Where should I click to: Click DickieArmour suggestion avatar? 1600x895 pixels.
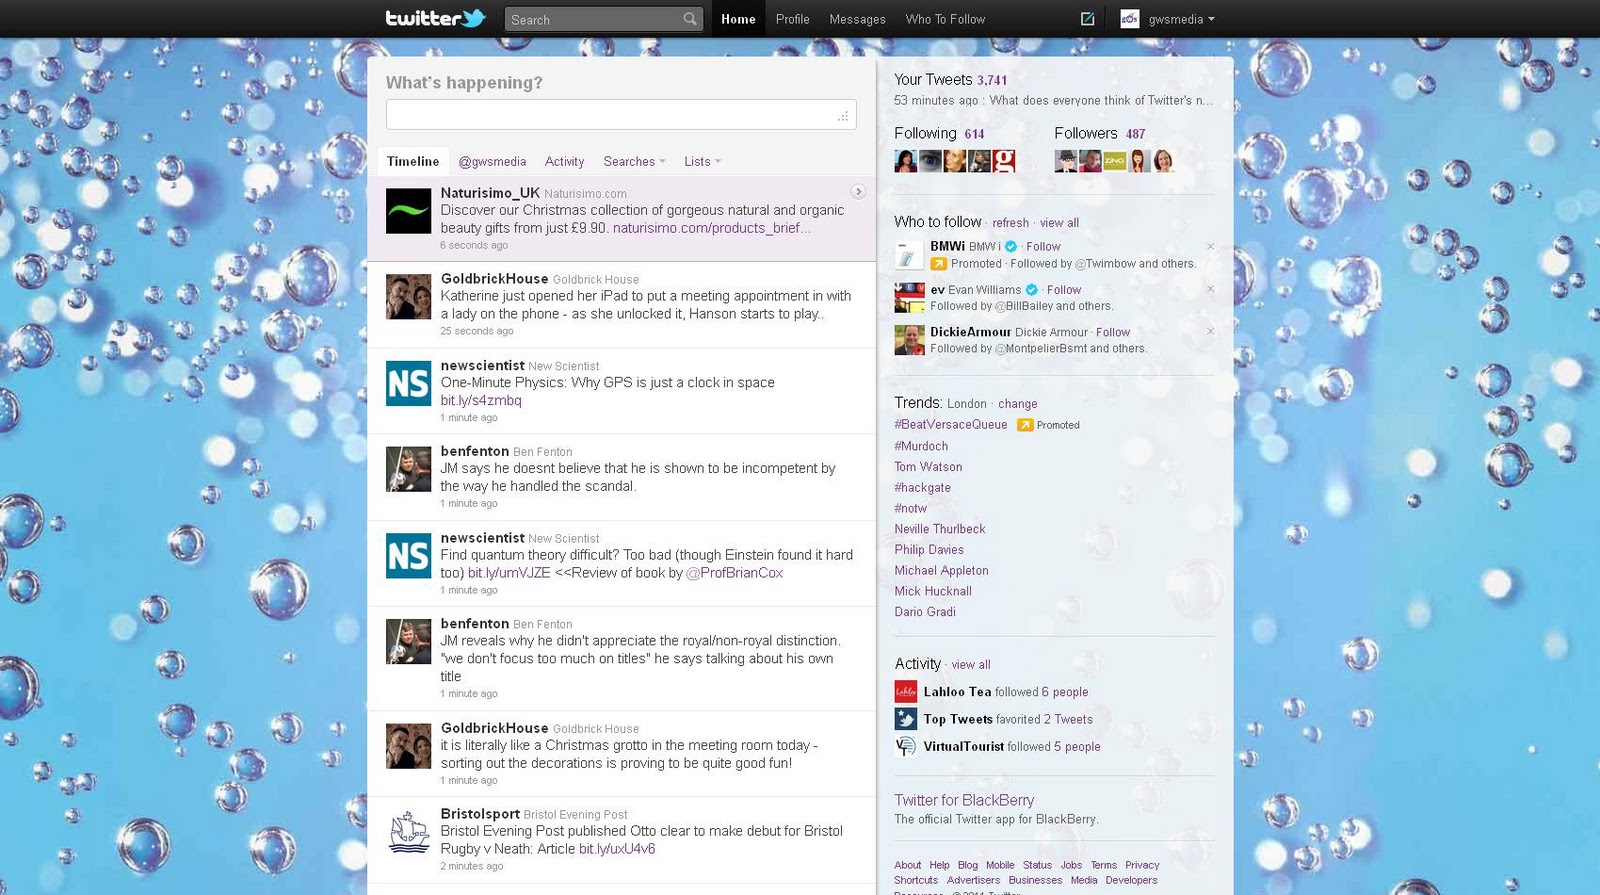[909, 340]
